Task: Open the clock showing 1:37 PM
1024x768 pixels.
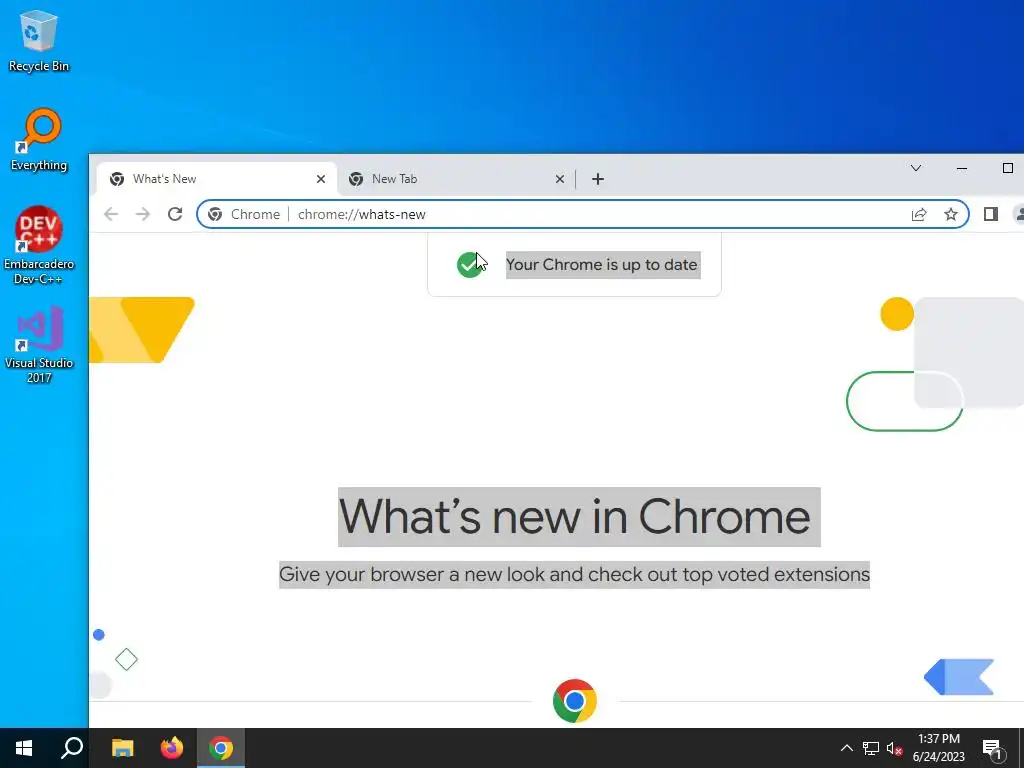Action: pyautogui.click(x=938, y=748)
